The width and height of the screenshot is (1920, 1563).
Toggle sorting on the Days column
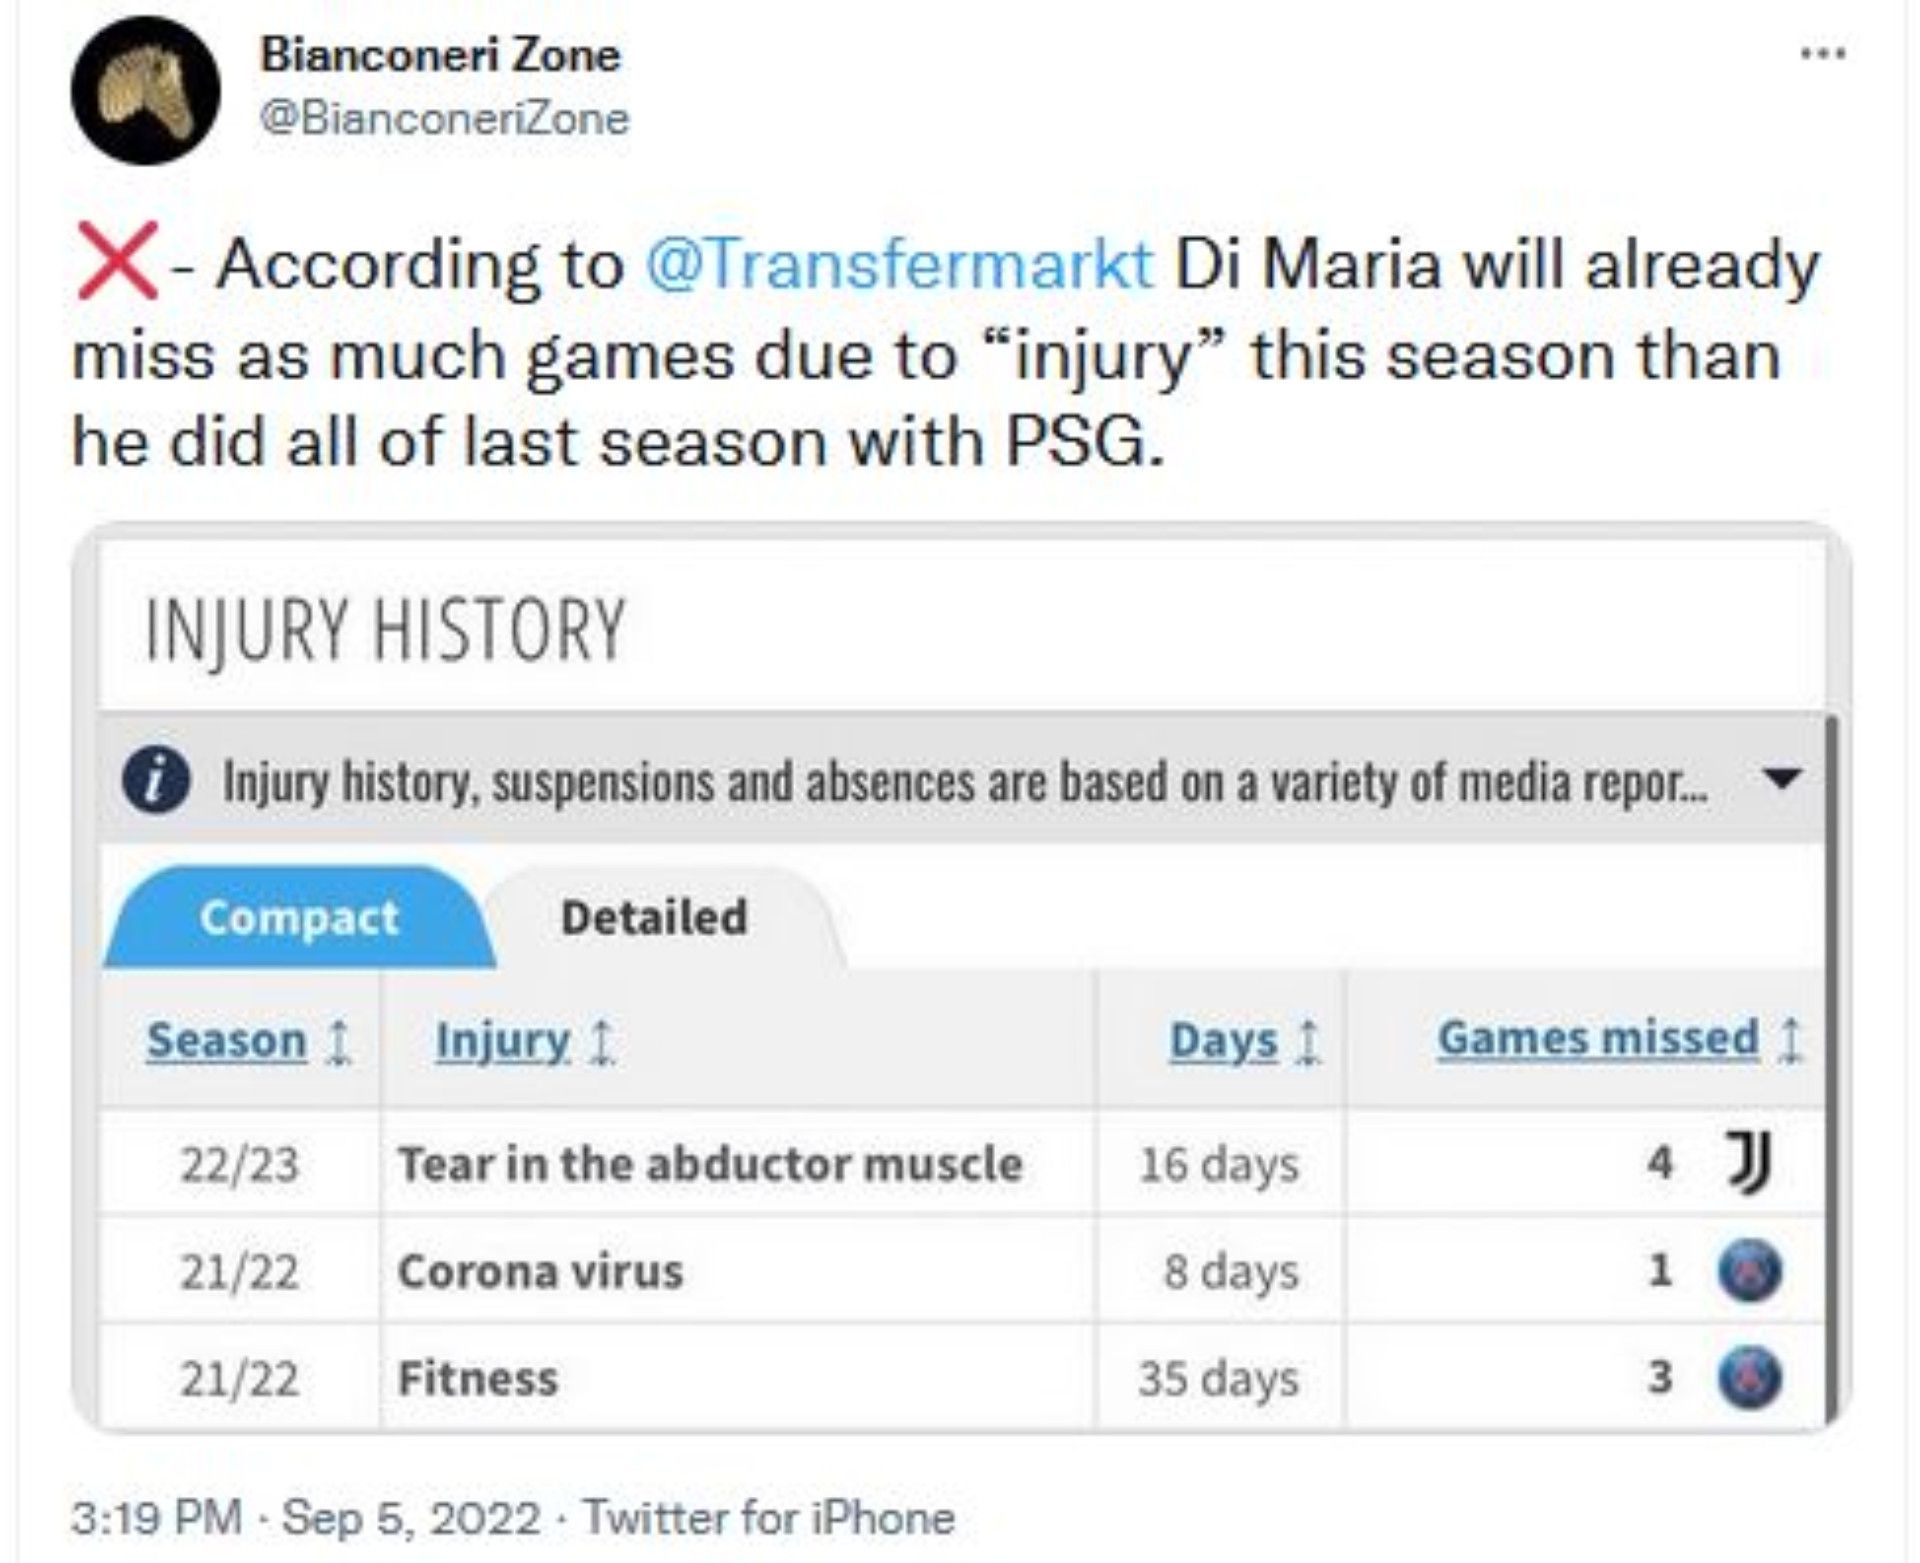1310,1040
